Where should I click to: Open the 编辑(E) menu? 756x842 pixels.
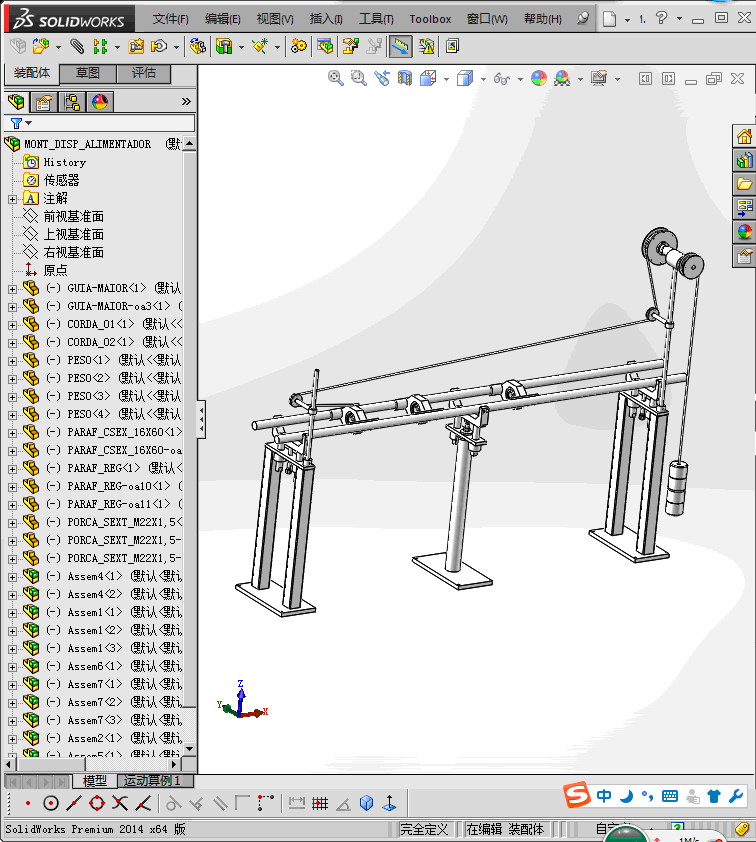(222, 19)
